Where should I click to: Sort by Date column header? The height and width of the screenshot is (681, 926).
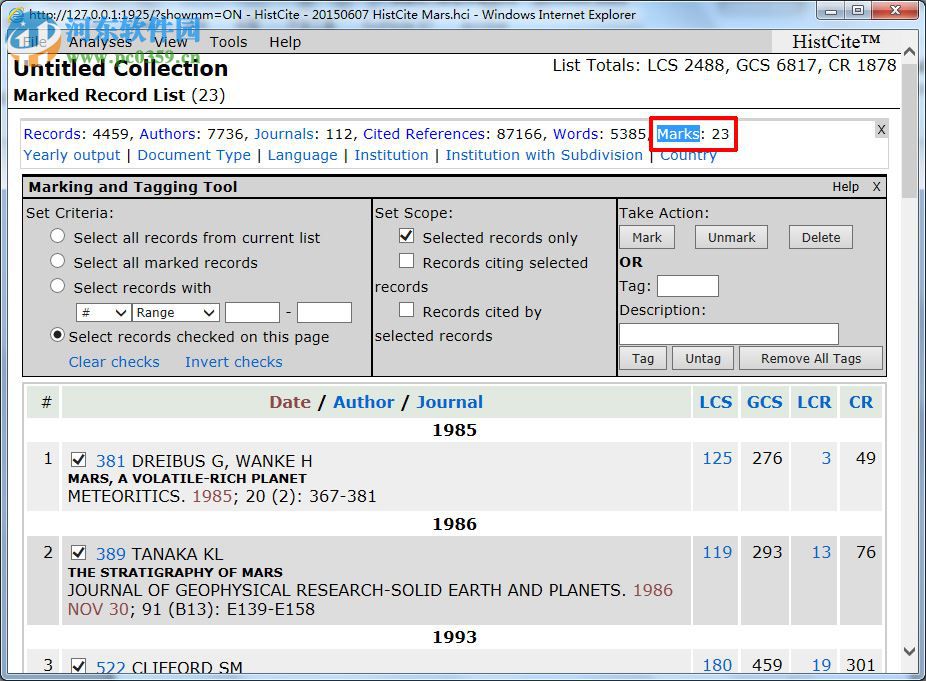[290, 402]
